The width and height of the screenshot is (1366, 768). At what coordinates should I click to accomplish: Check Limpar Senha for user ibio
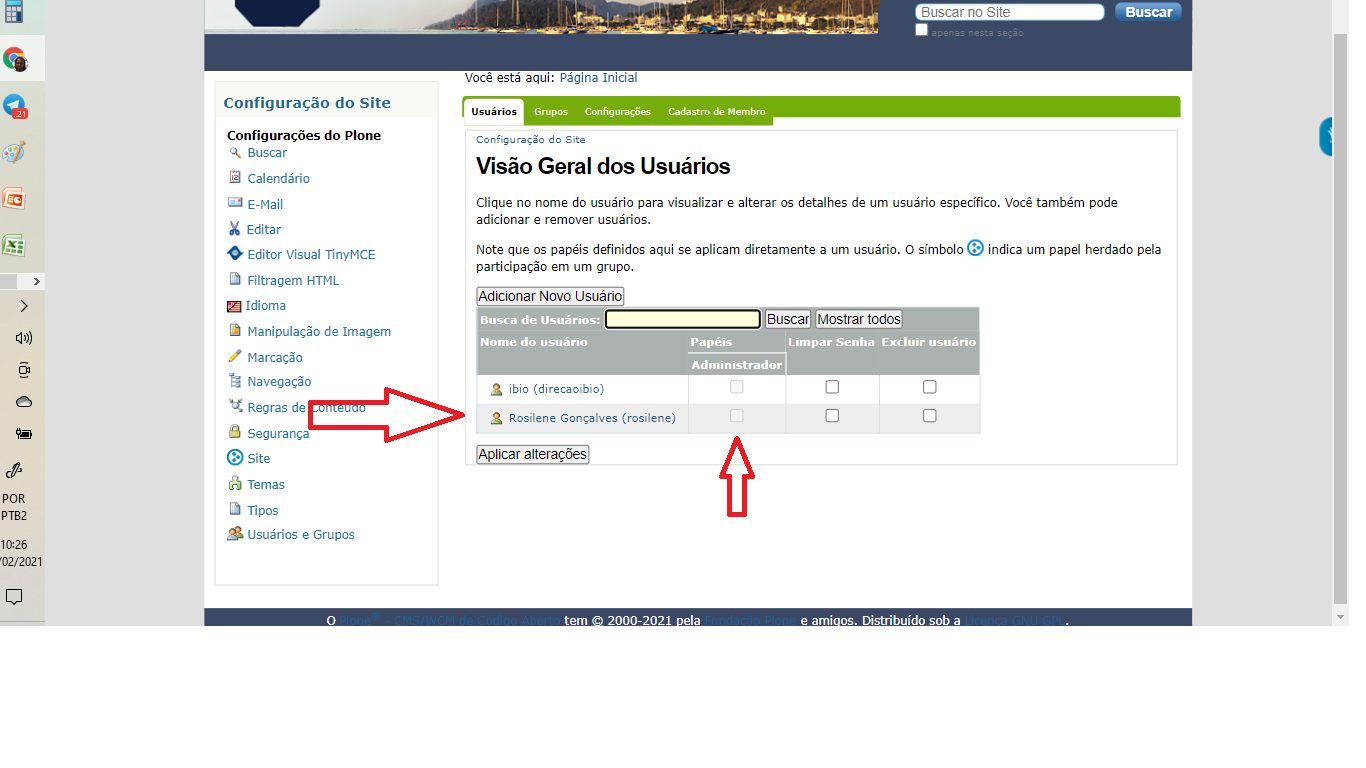(x=832, y=387)
